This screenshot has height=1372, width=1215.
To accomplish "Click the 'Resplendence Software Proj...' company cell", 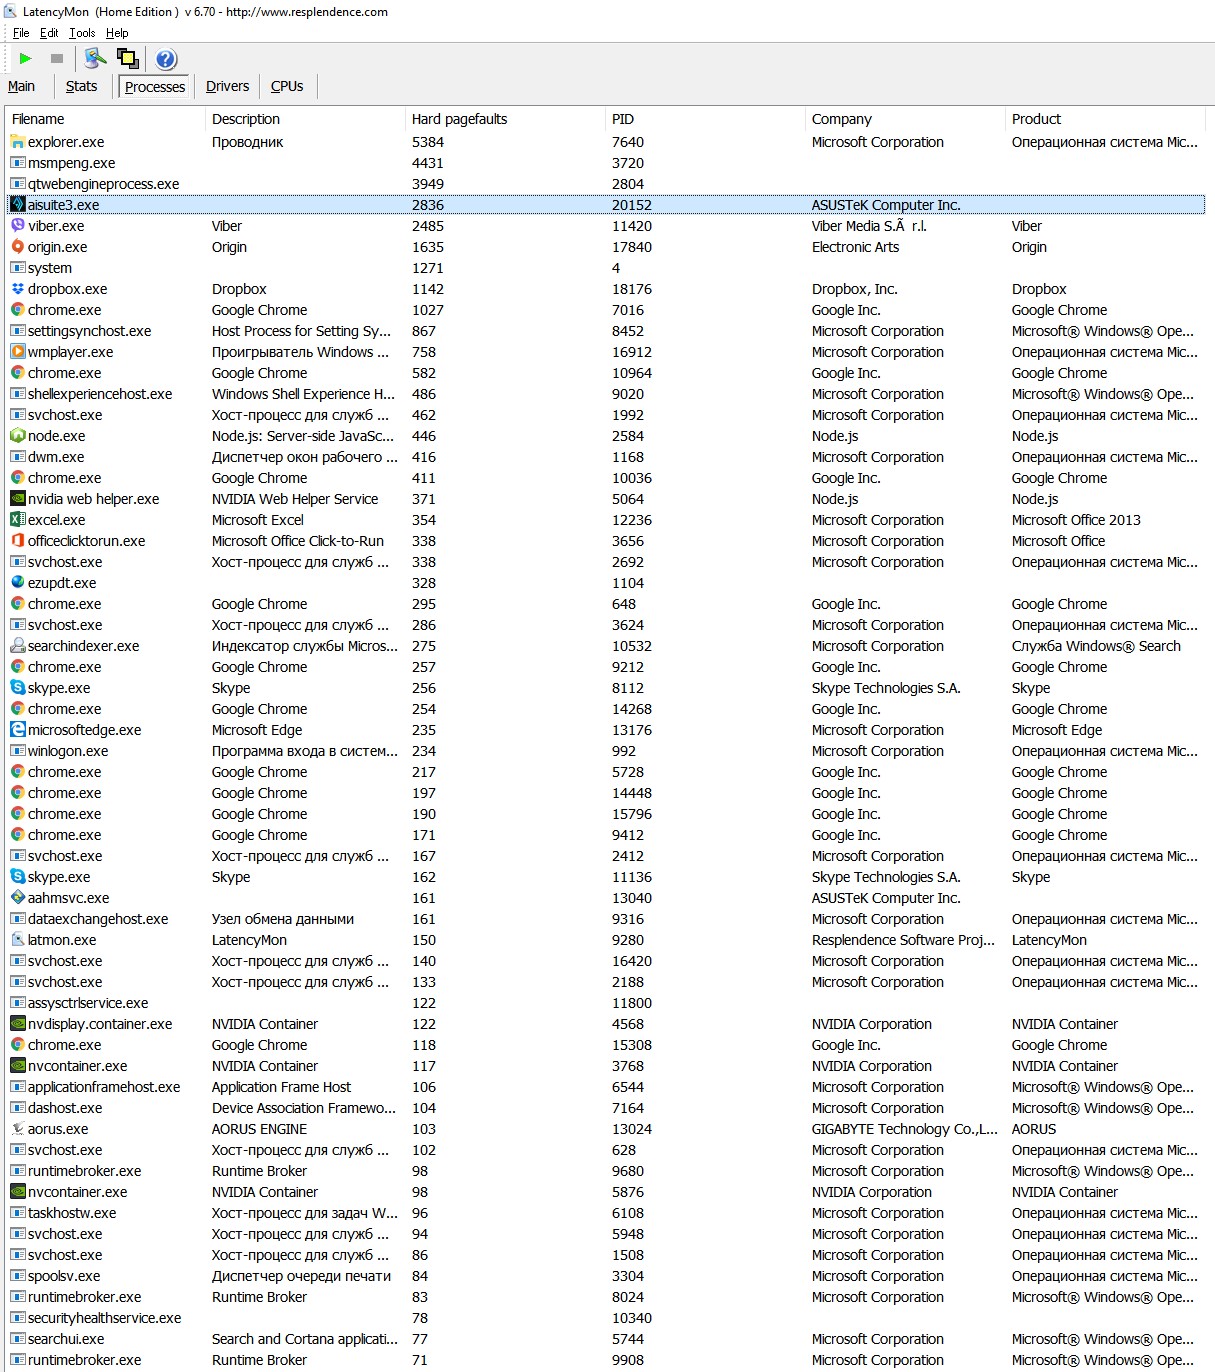I will pyautogui.click(x=903, y=940).
